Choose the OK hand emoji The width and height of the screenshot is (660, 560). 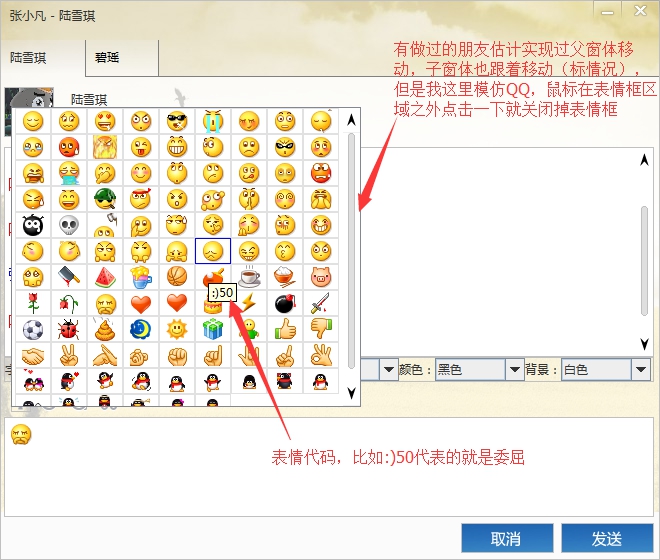point(321,356)
